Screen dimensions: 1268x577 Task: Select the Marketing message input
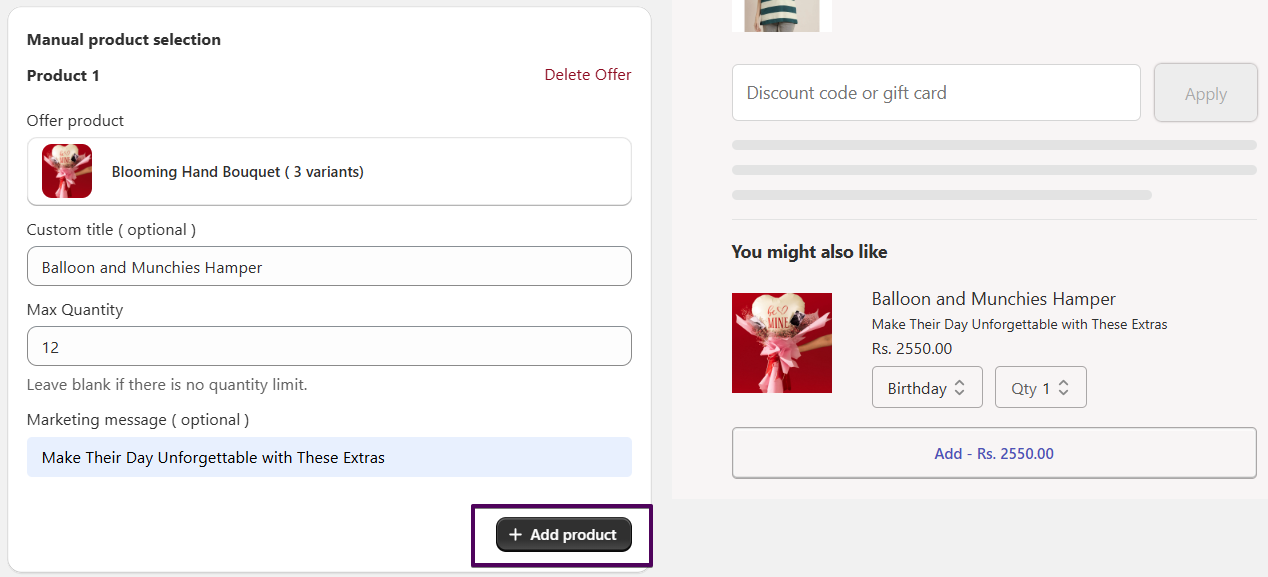[329, 457]
